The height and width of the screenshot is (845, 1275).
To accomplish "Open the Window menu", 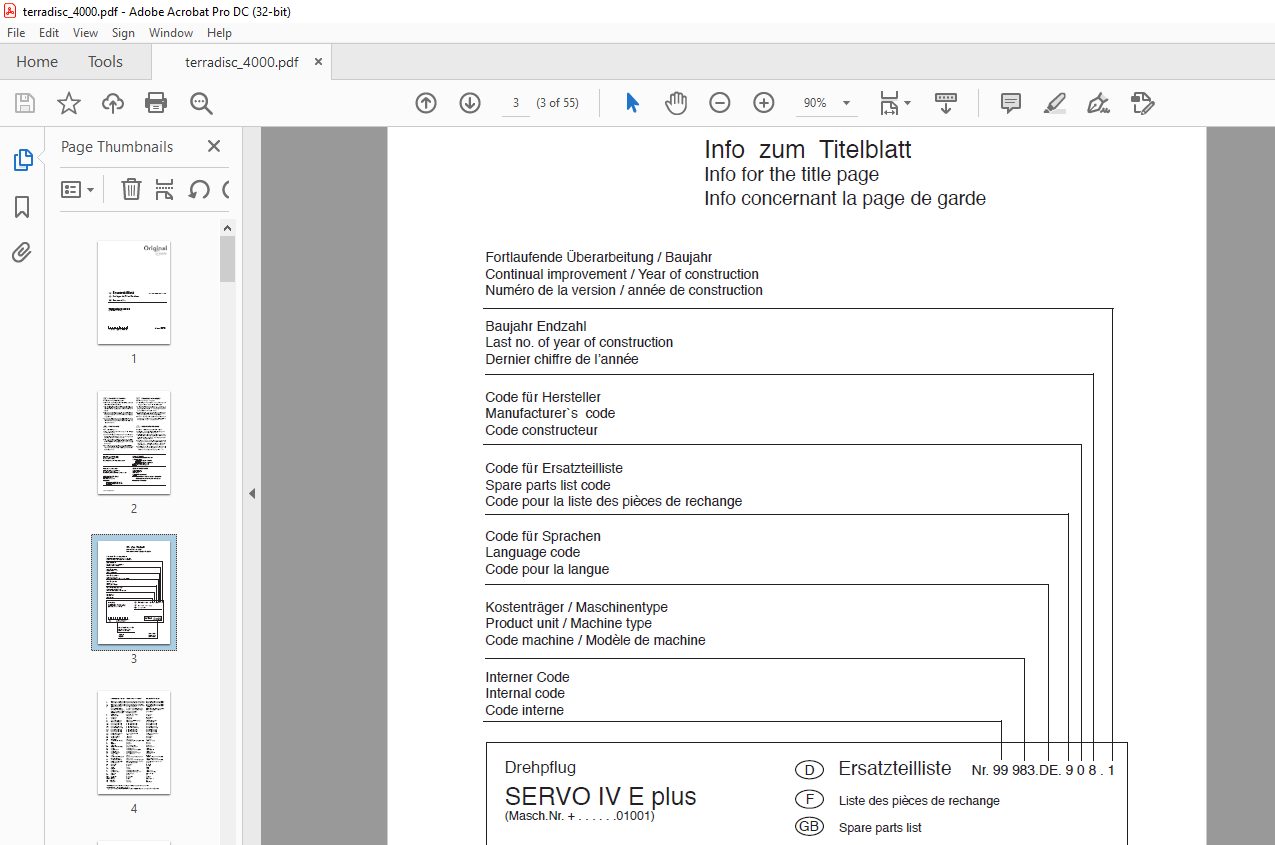I will click(x=171, y=33).
